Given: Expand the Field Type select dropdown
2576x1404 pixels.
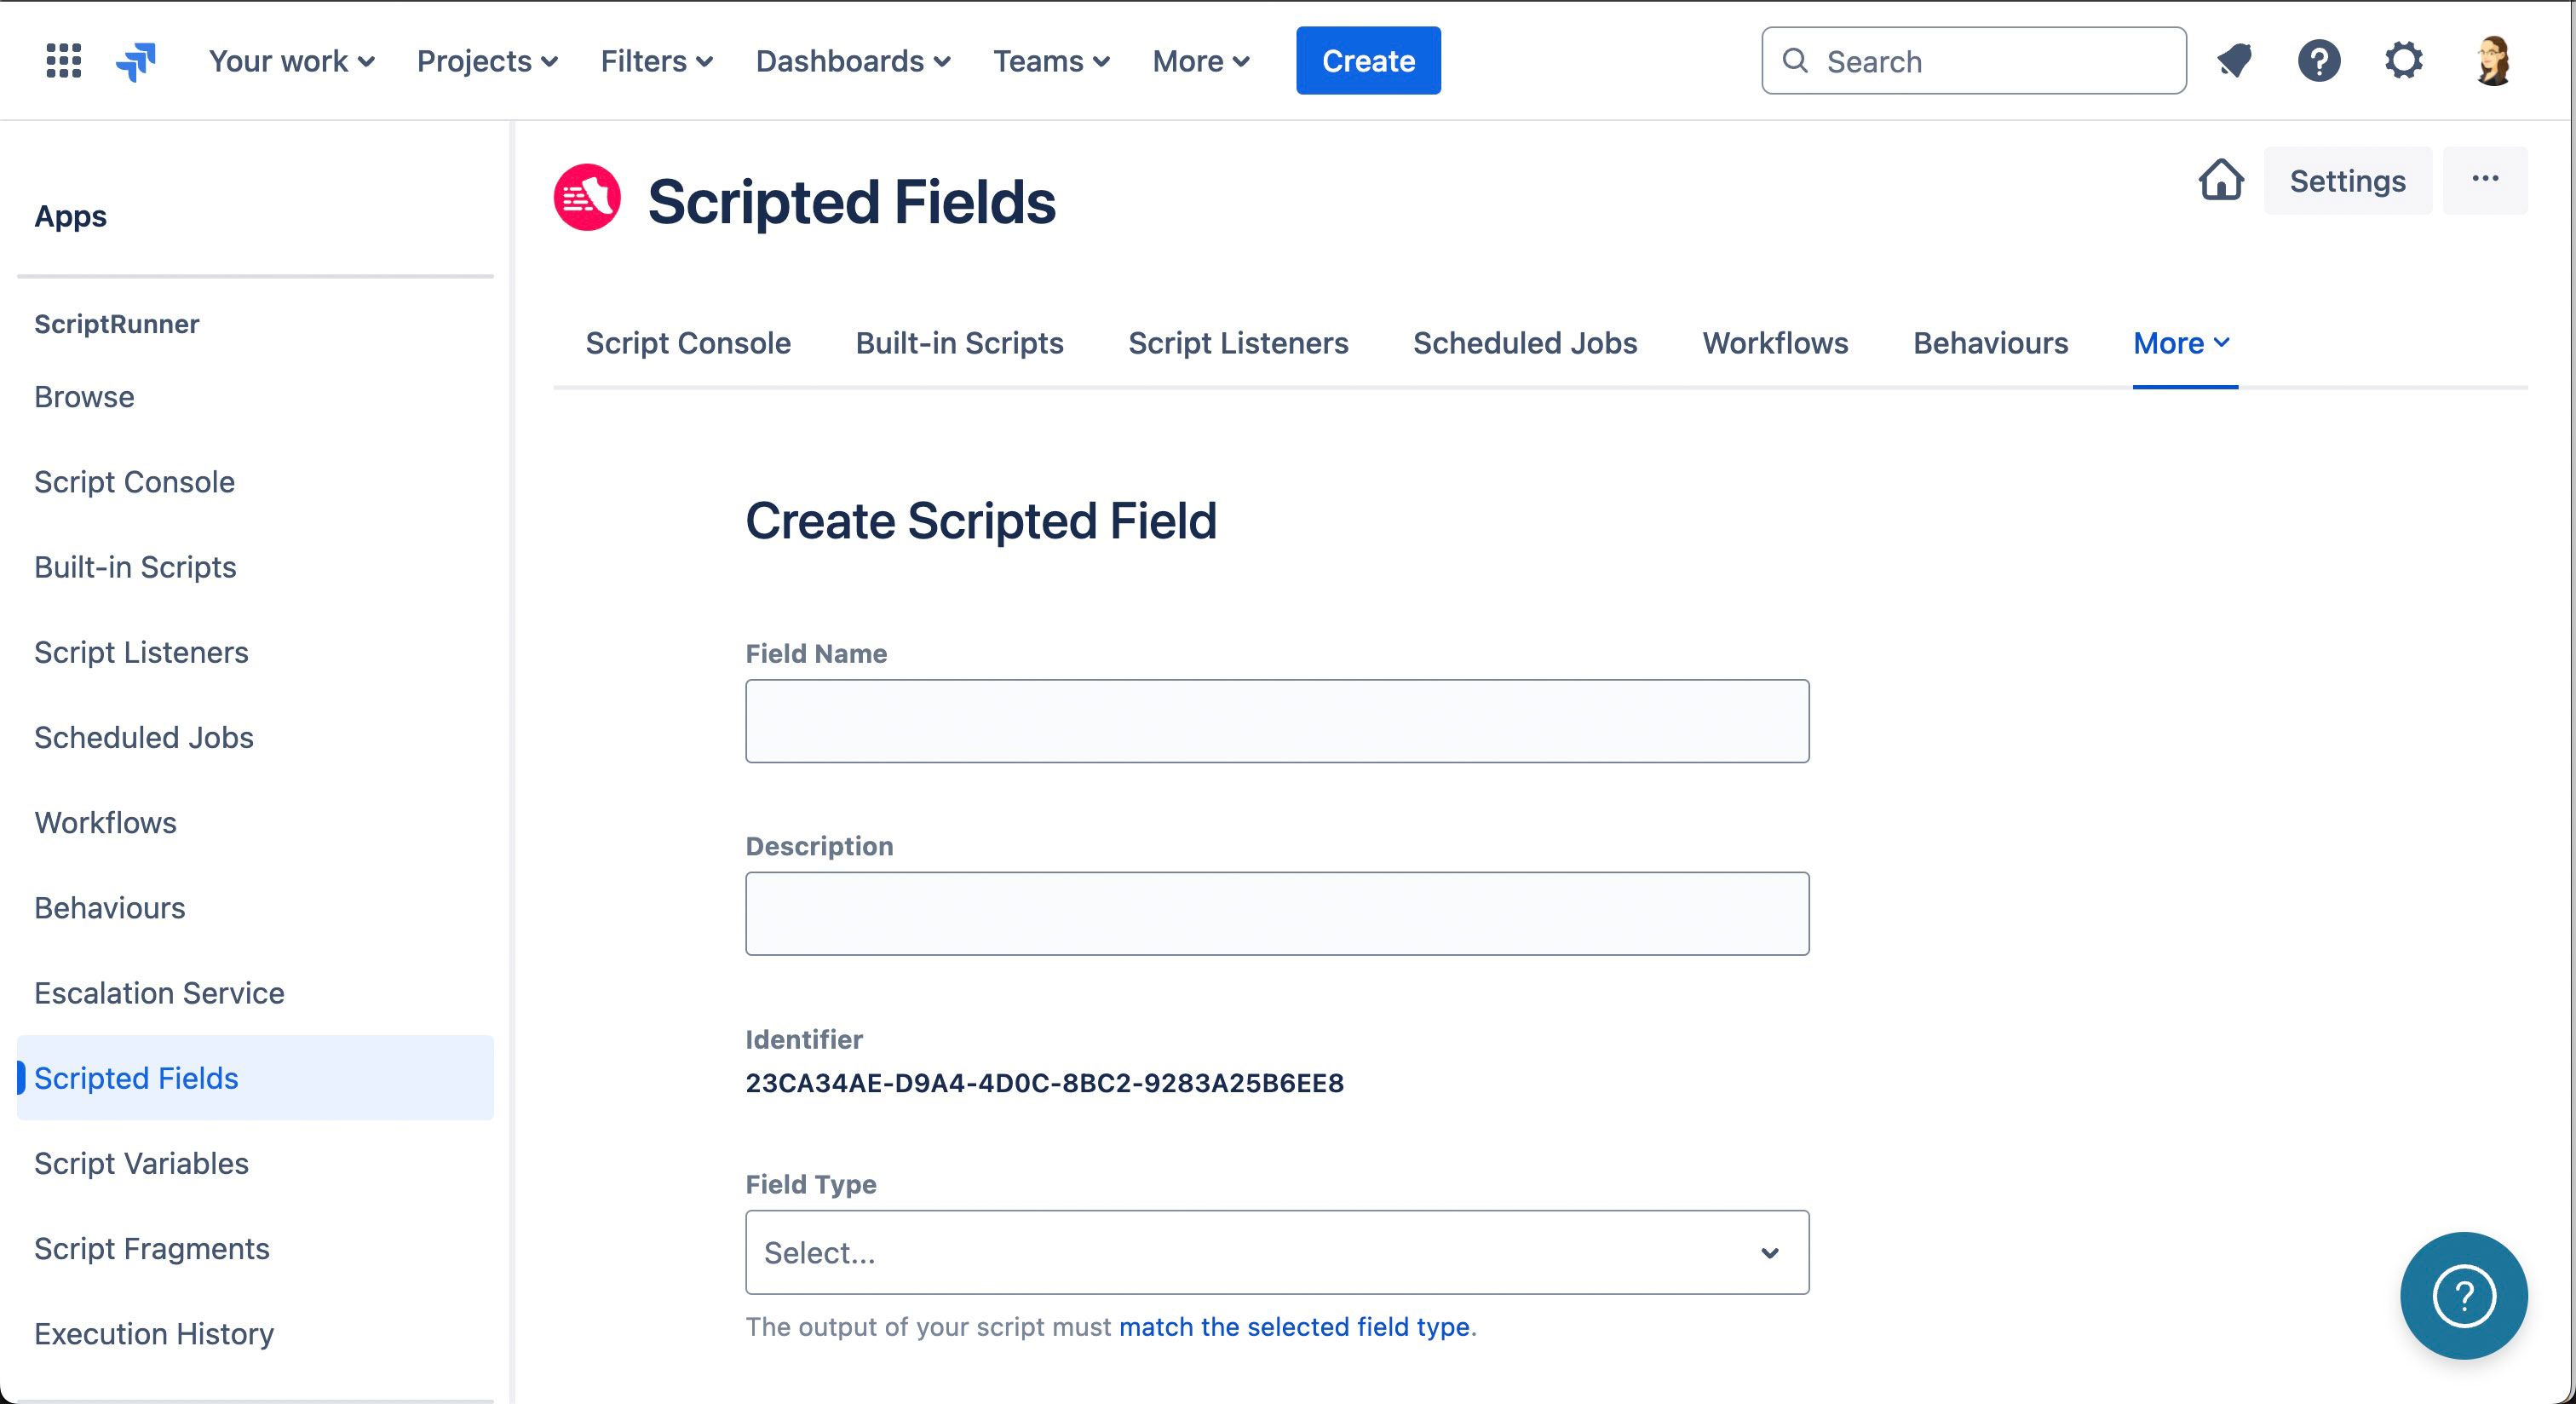Looking at the screenshot, I should coord(1276,1252).
